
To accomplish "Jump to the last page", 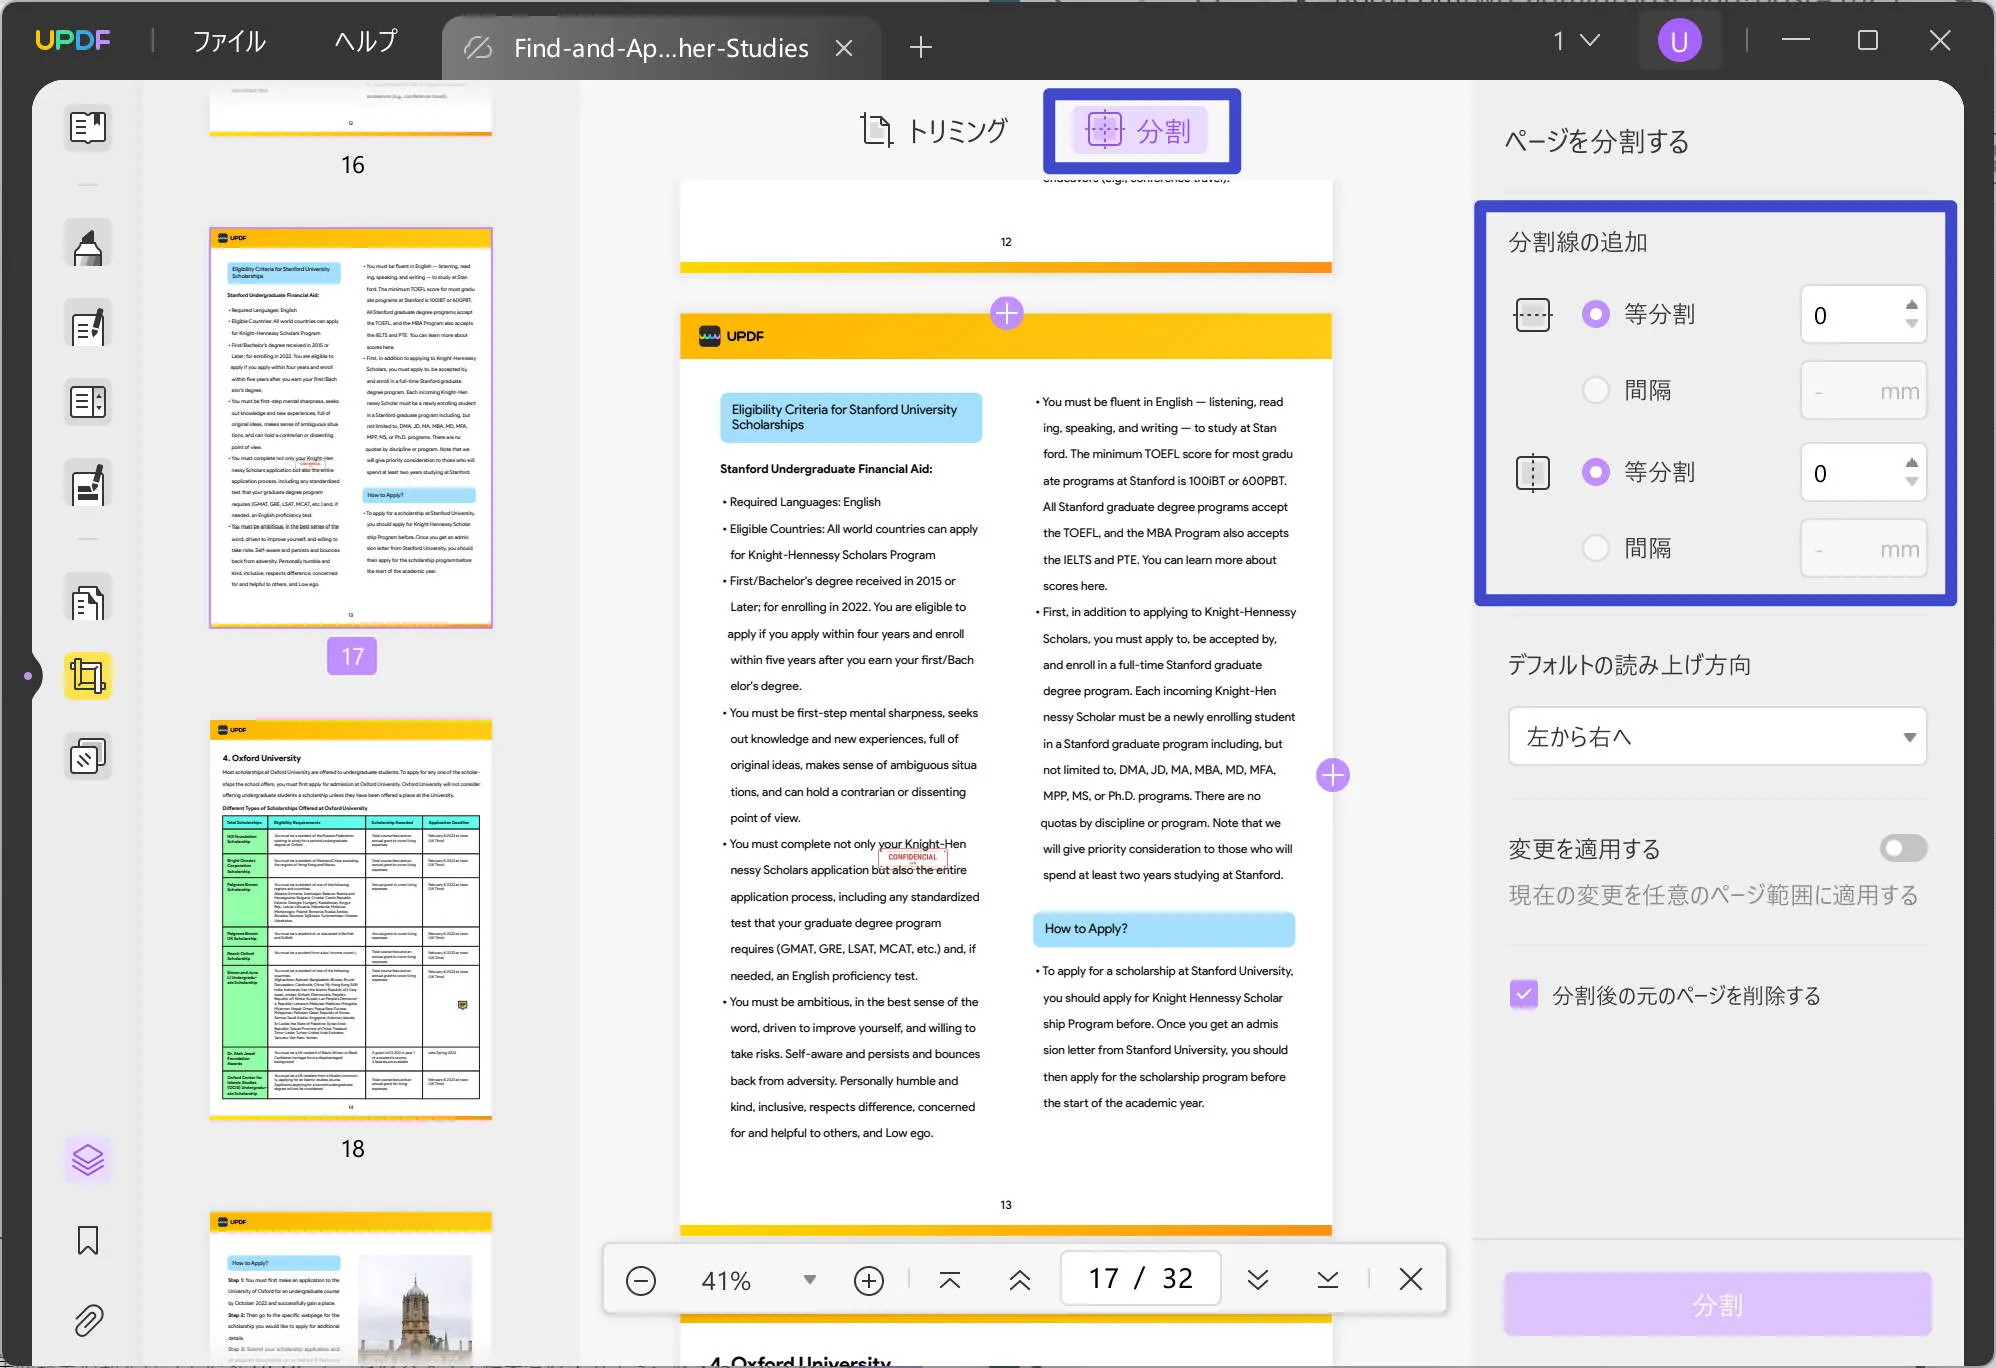I will (1328, 1279).
